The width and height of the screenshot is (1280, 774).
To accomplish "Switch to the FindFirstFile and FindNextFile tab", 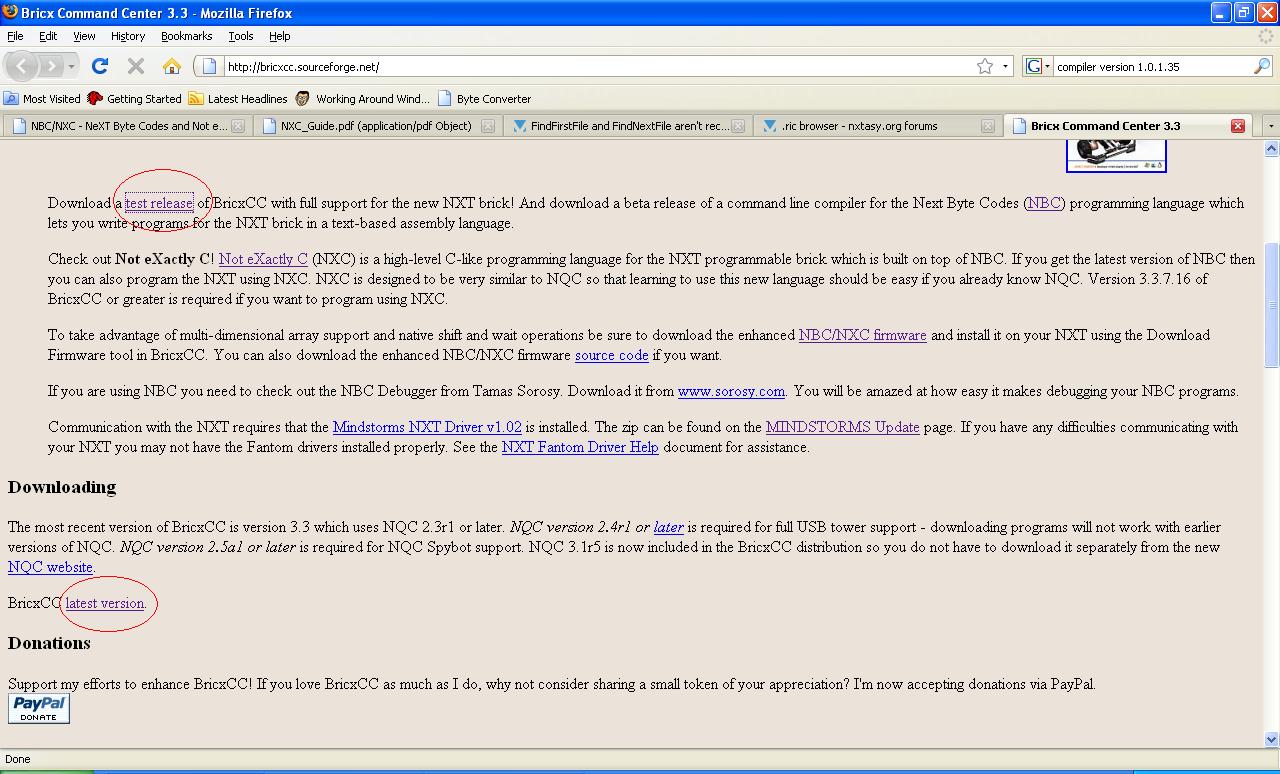I will pyautogui.click(x=627, y=126).
